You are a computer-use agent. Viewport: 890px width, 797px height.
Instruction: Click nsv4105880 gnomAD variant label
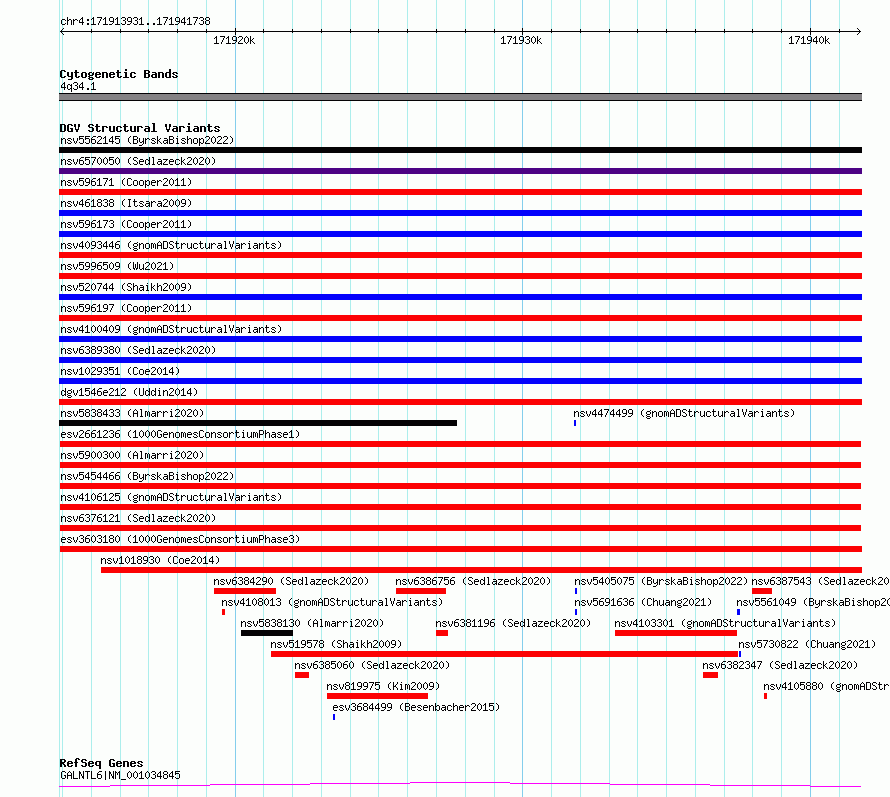pos(826,686)
